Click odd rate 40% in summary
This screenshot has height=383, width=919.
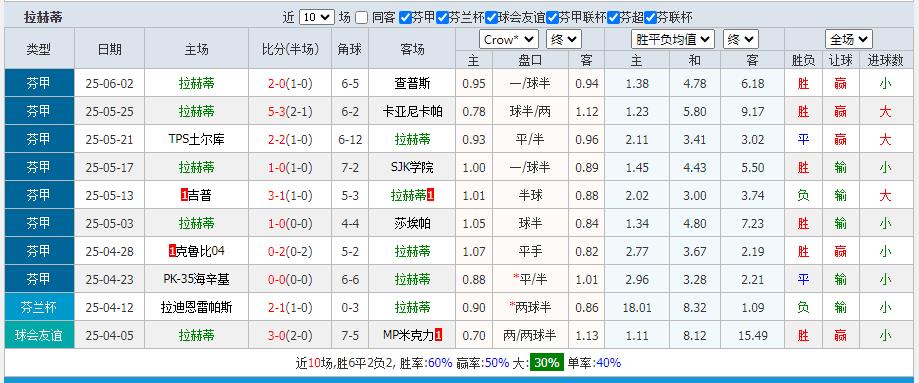[608, 363]
